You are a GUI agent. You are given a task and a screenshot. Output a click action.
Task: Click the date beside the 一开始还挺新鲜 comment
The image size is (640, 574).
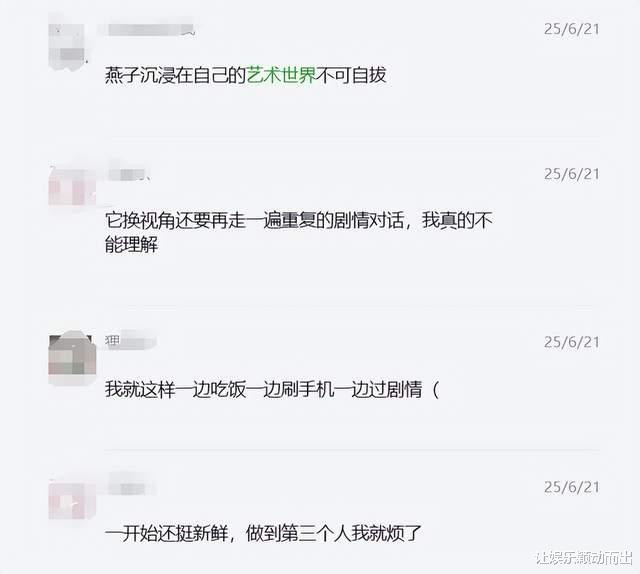[571, 487]
